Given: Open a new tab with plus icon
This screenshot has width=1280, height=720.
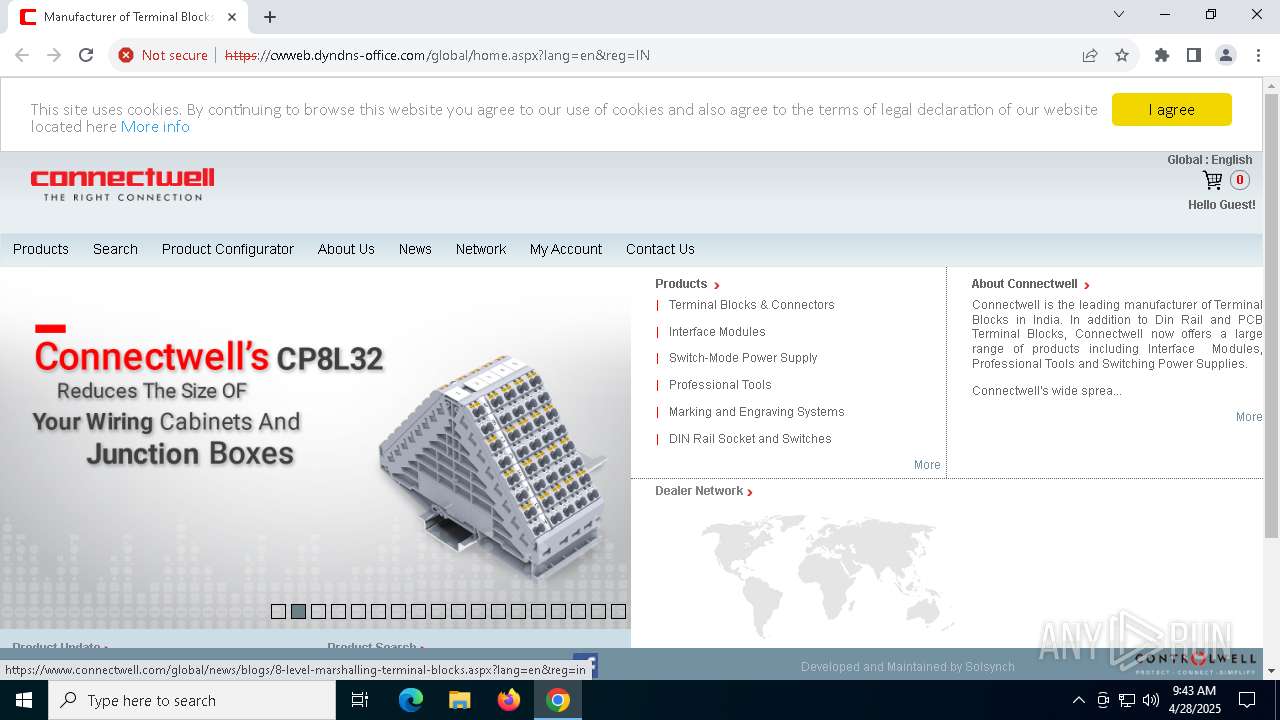Looking at the screenshot, I should (x=270, y=17).
